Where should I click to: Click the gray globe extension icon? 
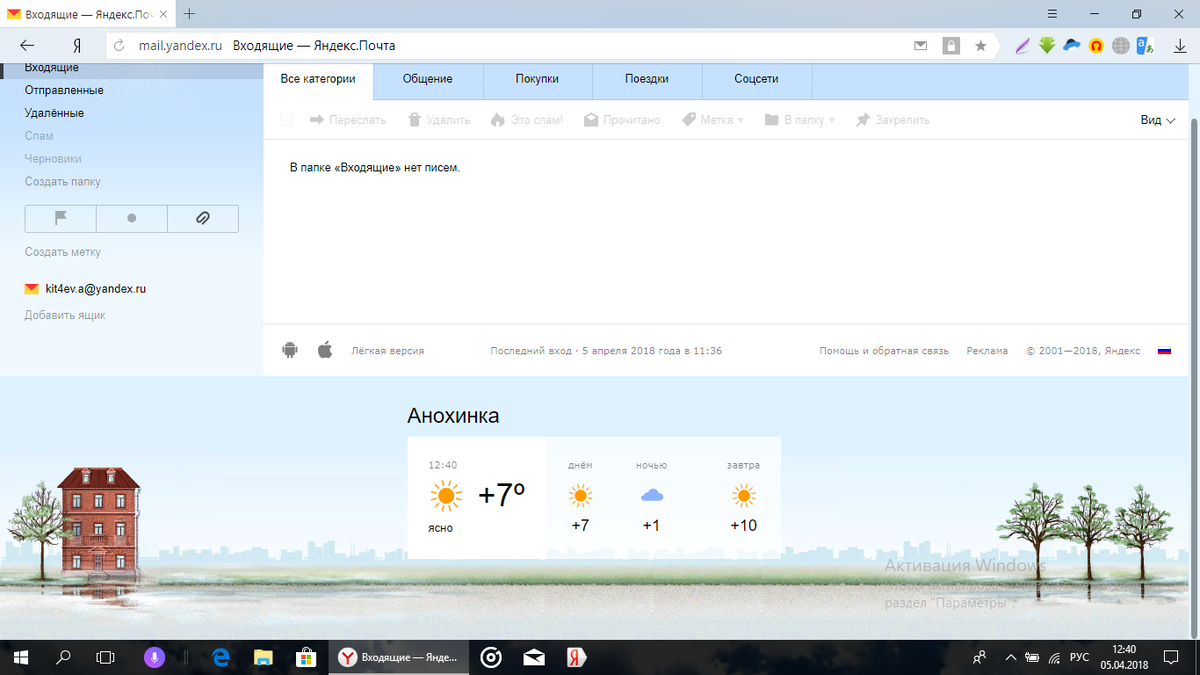pos(1121,45)
